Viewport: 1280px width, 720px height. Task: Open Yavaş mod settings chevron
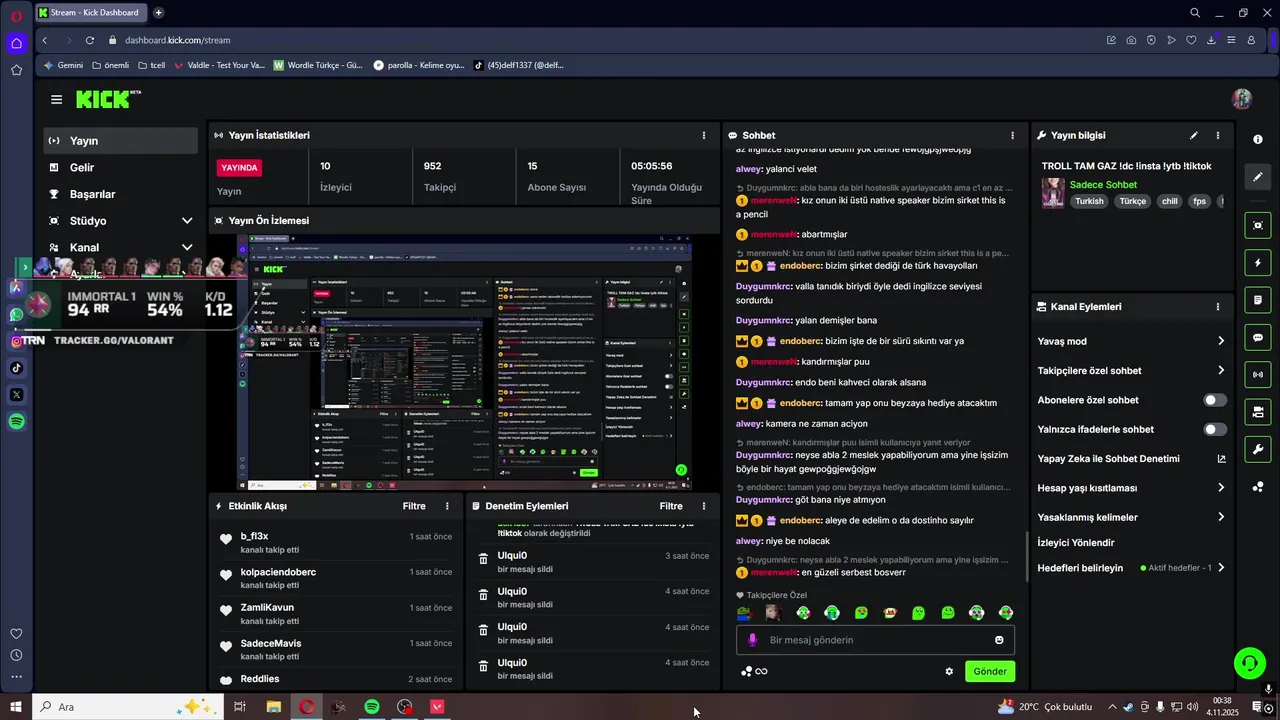point(1221,341)
